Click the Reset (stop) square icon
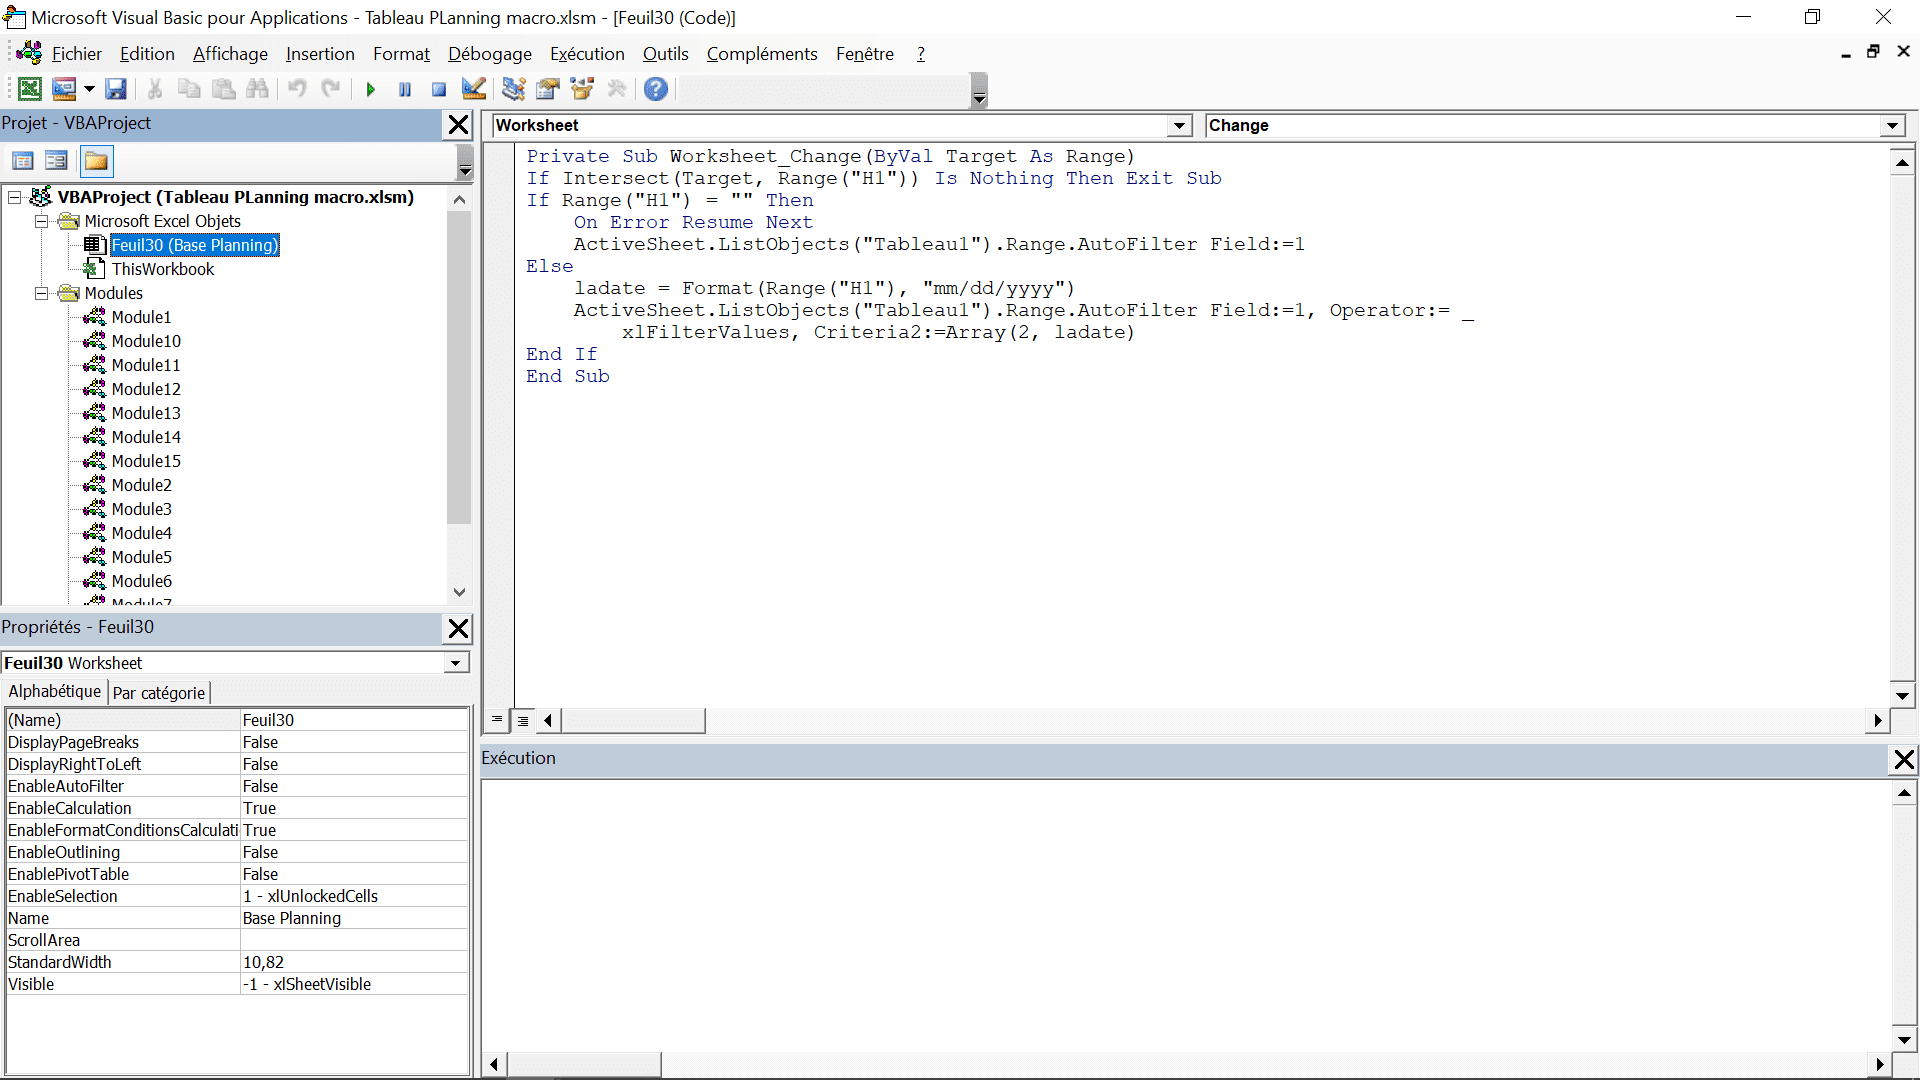1920x1080 pixels. (438, 89)
